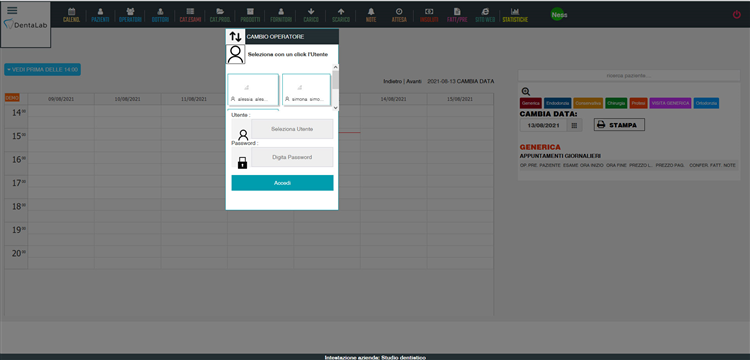Click the magnifier zoom icon above categories
This screenshot has width=750, height=360.
pyautogui.click(x=526, y=92)
